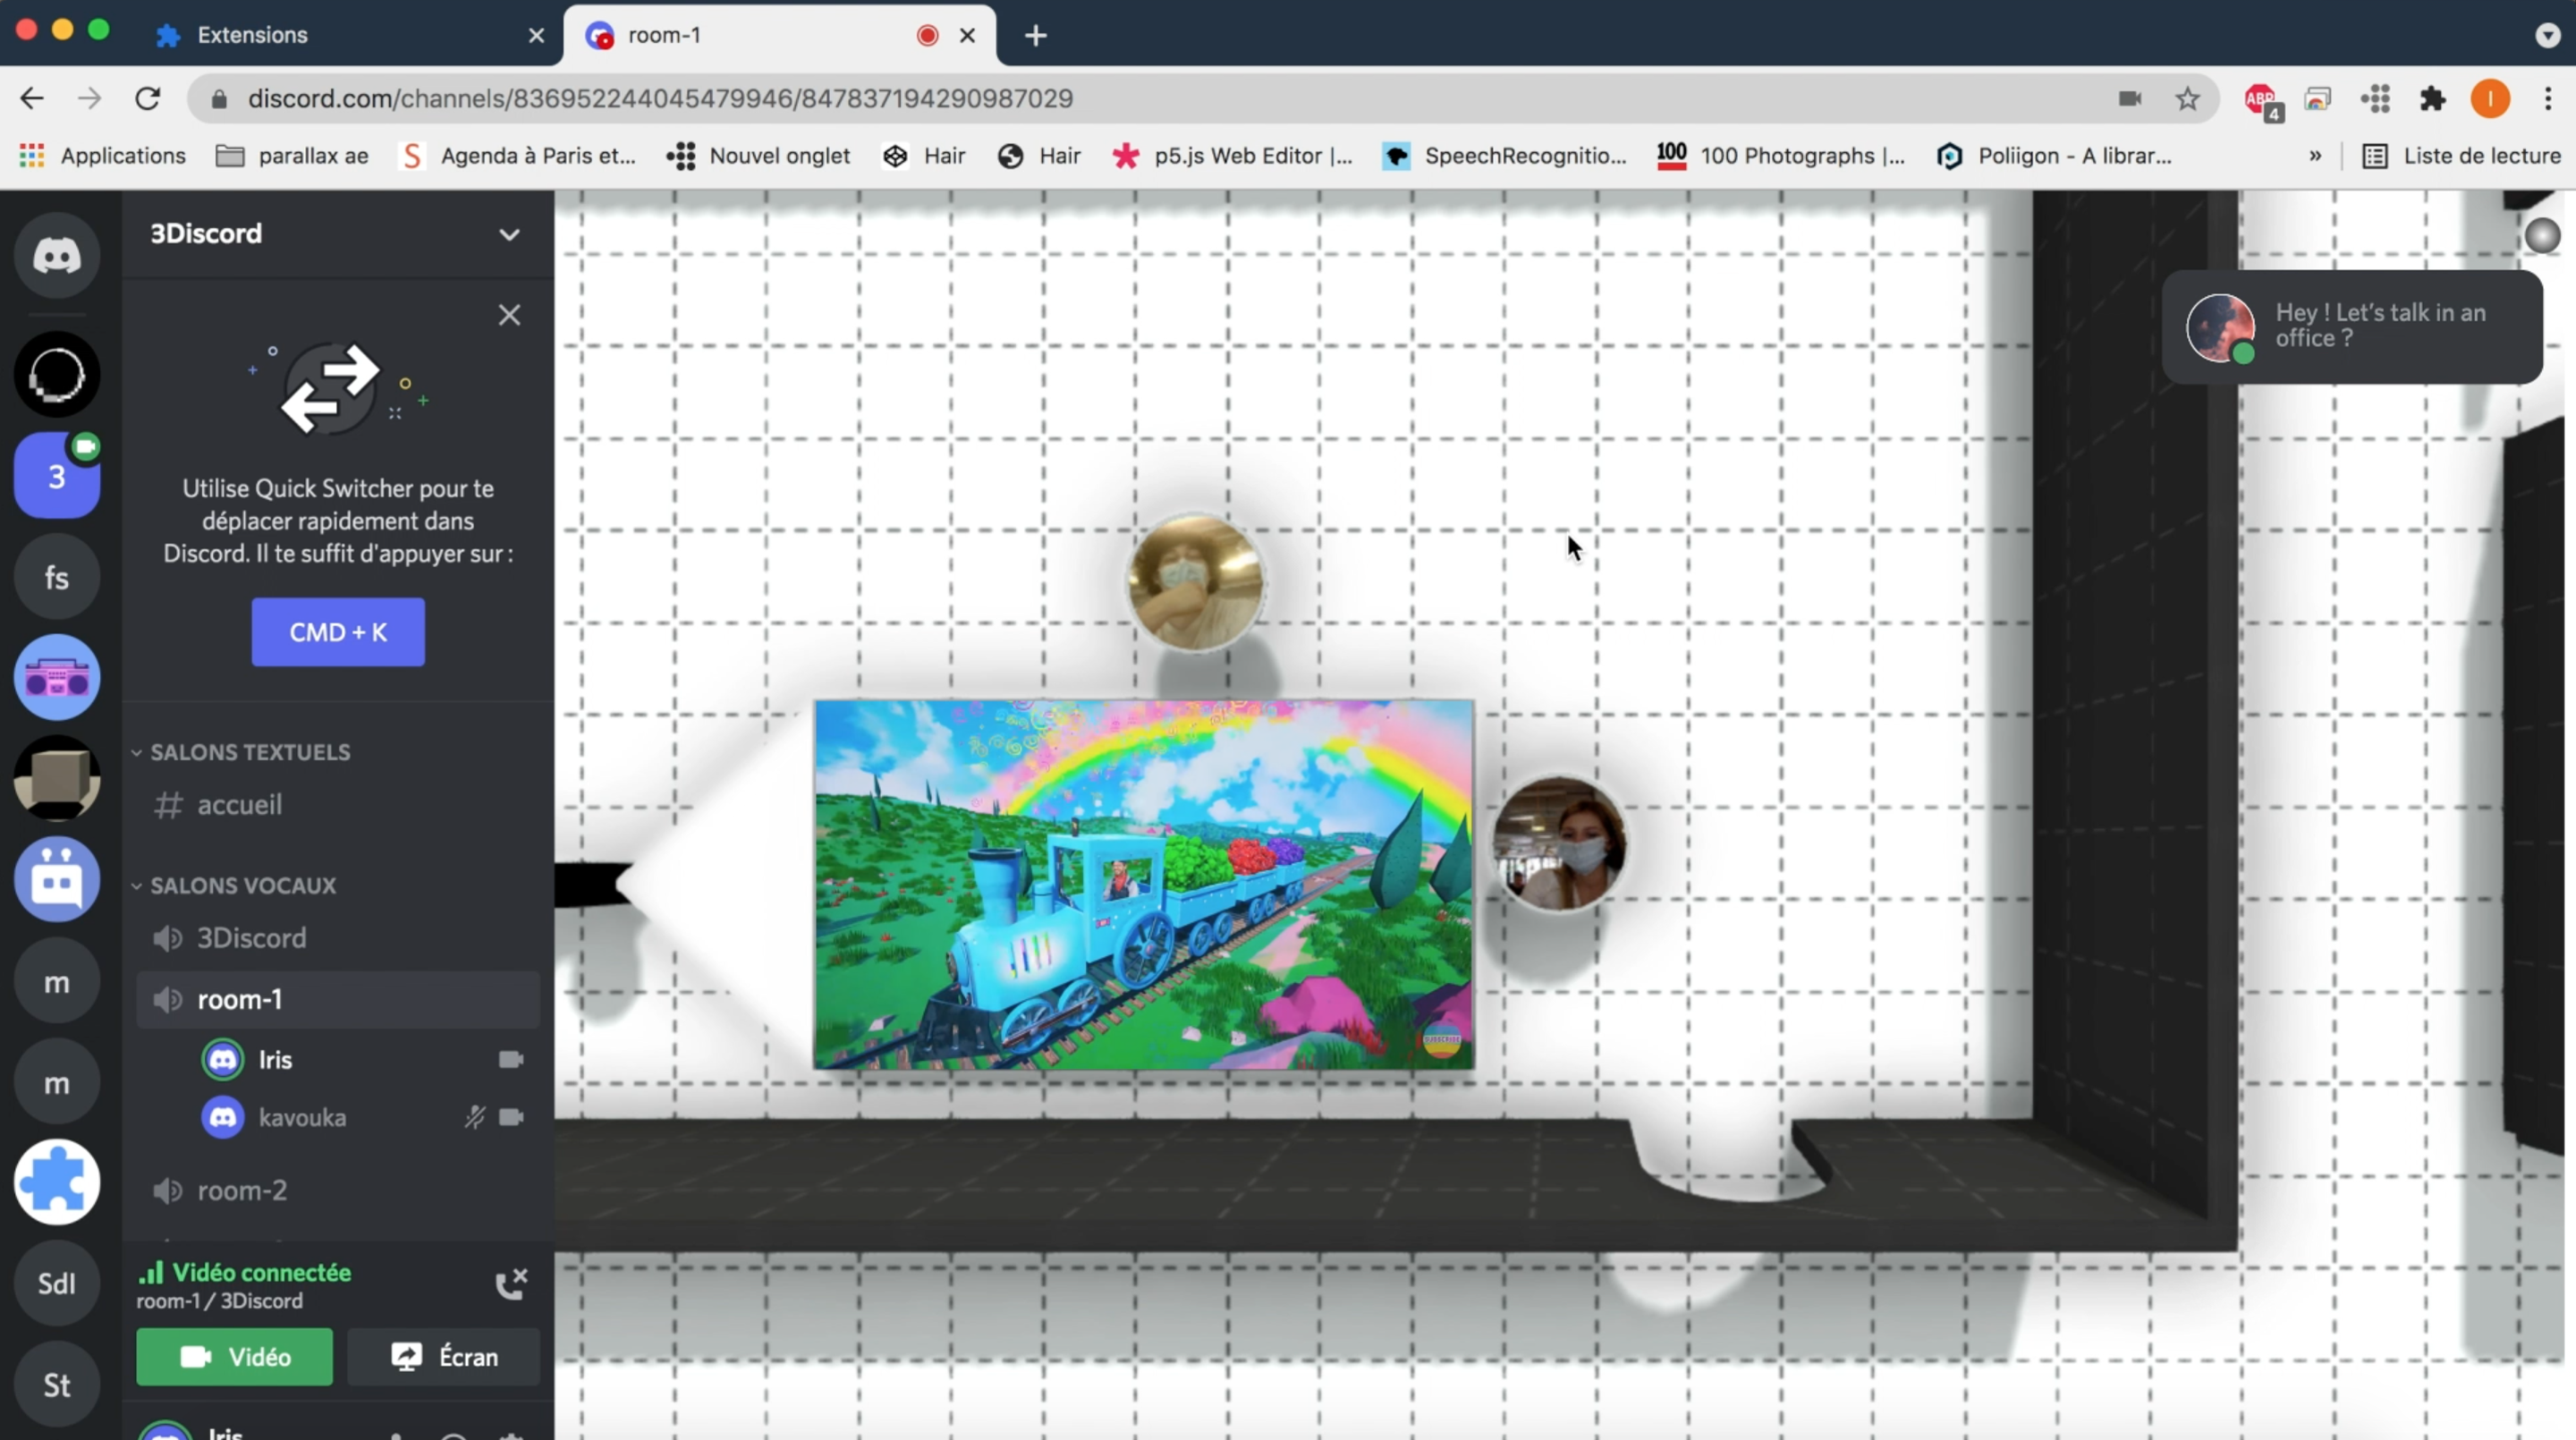Click the camera icon next to kavouka
Image resolution: width=2576 pixels, height=1440 pixels.
[x=511, y=1117]
